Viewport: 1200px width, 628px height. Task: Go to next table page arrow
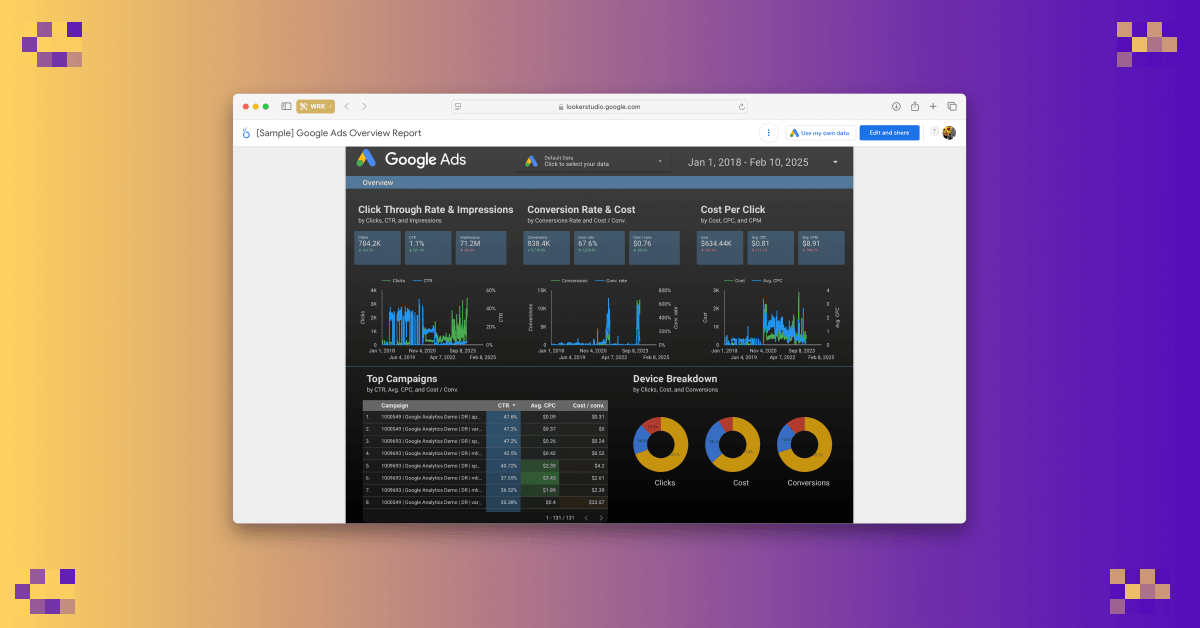[601, 518]
